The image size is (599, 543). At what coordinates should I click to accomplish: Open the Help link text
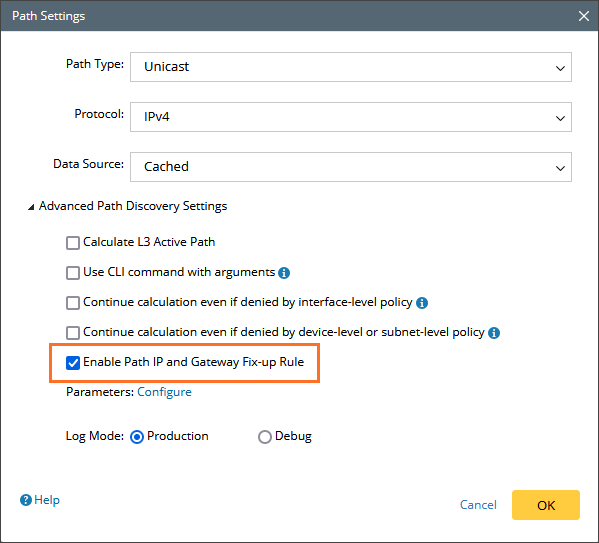(x=47, y=500)
